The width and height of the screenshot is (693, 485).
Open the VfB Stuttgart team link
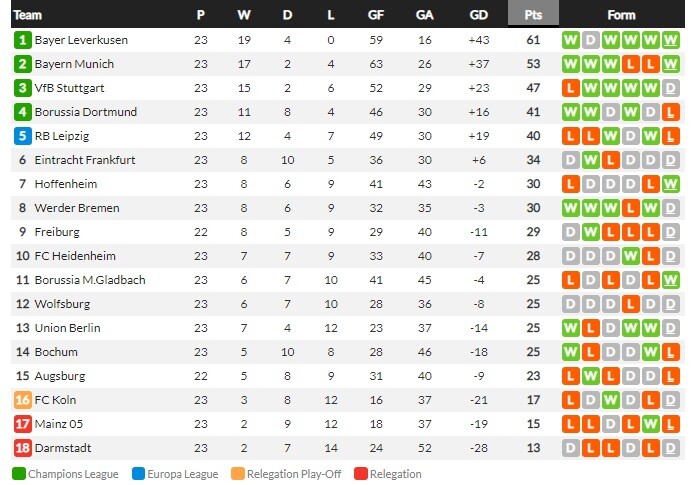pyautogui.click(x=69, y=88)
